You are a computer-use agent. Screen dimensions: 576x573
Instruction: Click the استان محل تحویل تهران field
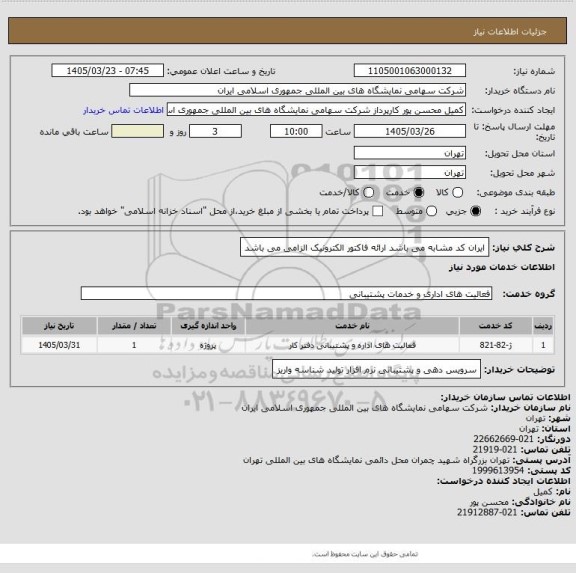tap(410, 153)
